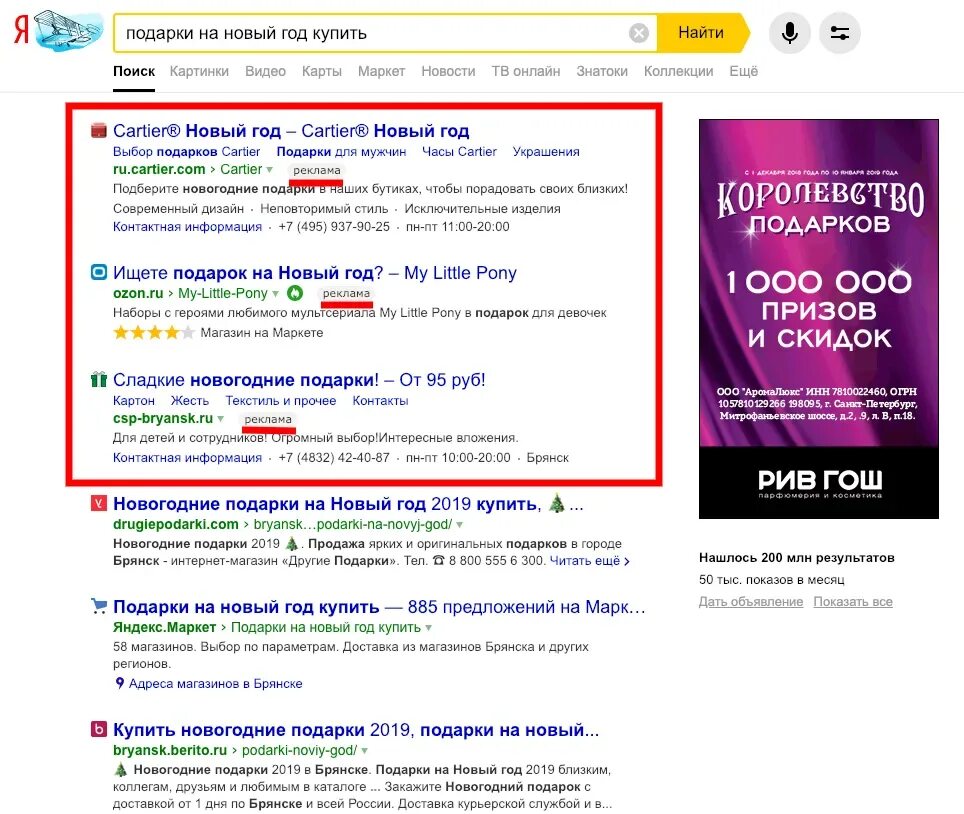Screen dimensions: 964x814
Task: Expand dropdown arrow after drugiepodarki.com URL
Action: coord(459,525)
